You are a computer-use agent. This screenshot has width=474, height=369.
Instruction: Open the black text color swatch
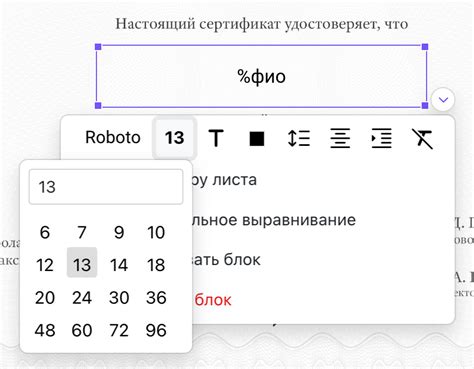coord(257,138)
